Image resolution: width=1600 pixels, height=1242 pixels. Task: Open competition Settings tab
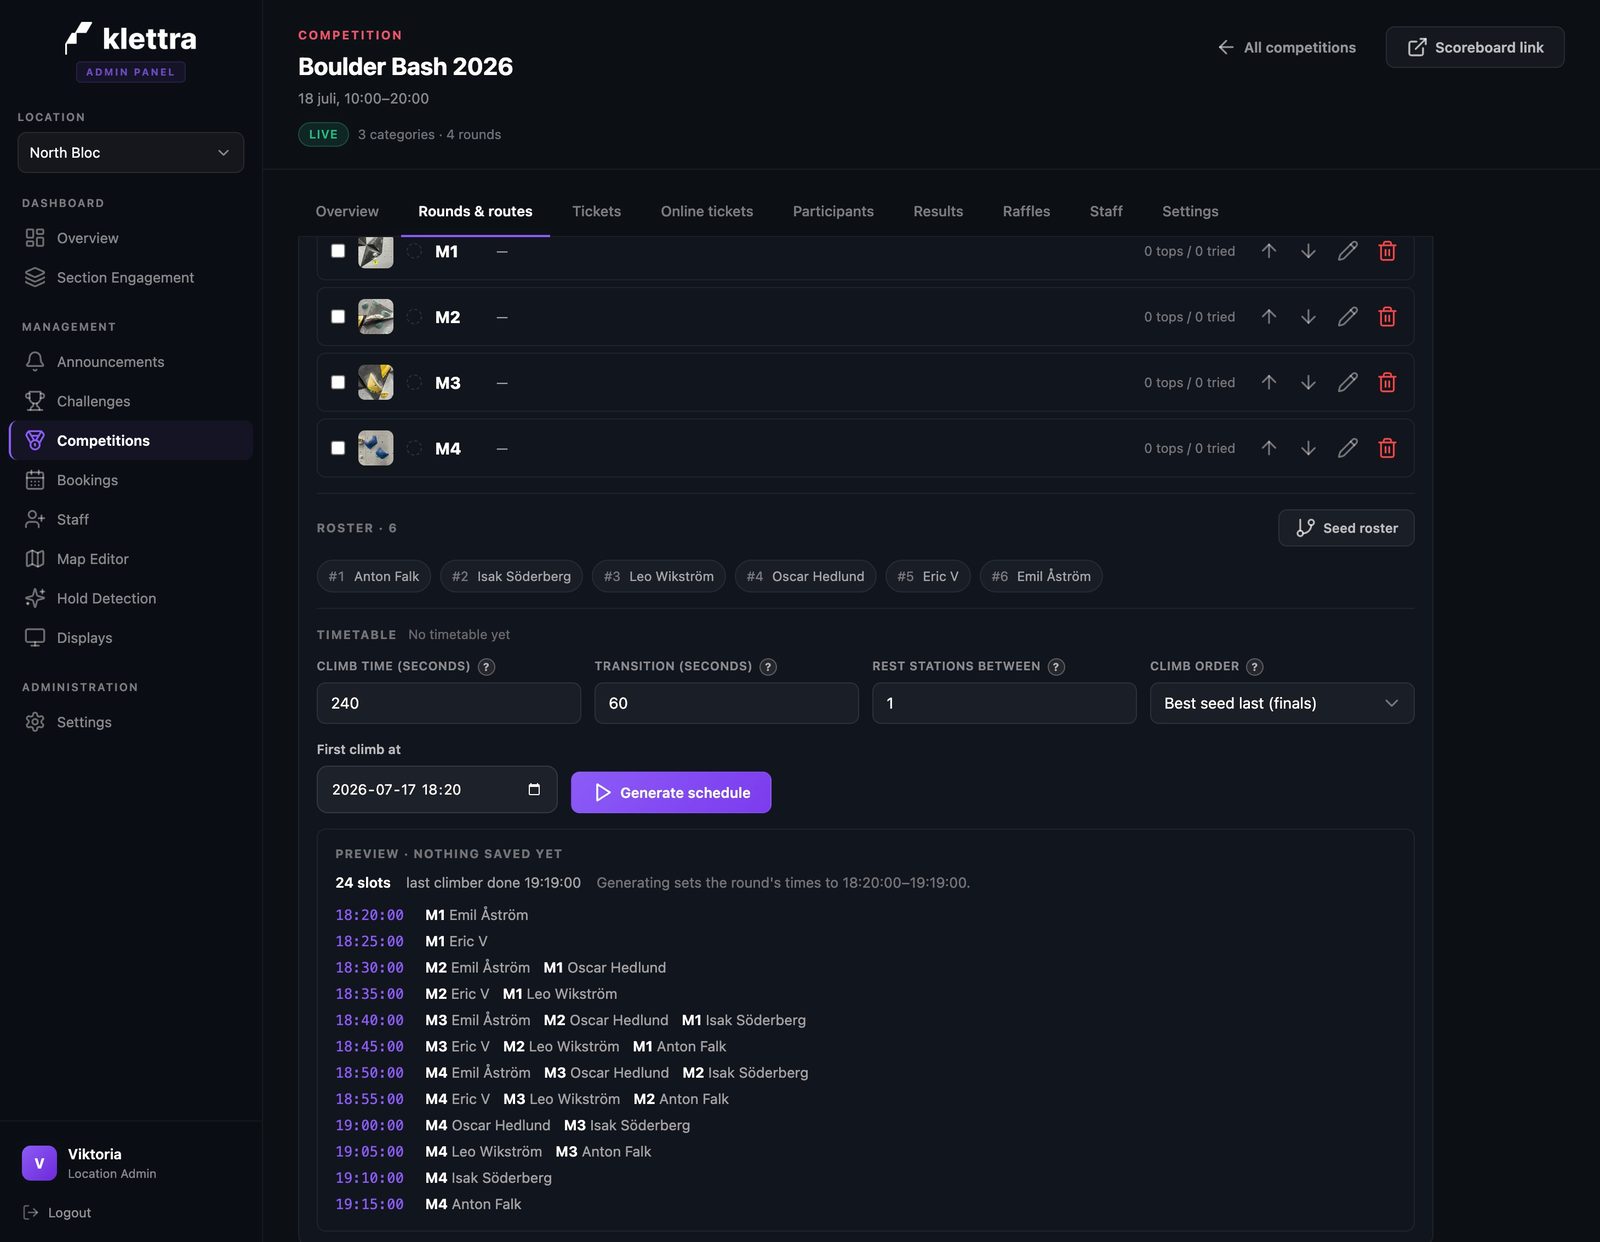(1190, 211)
